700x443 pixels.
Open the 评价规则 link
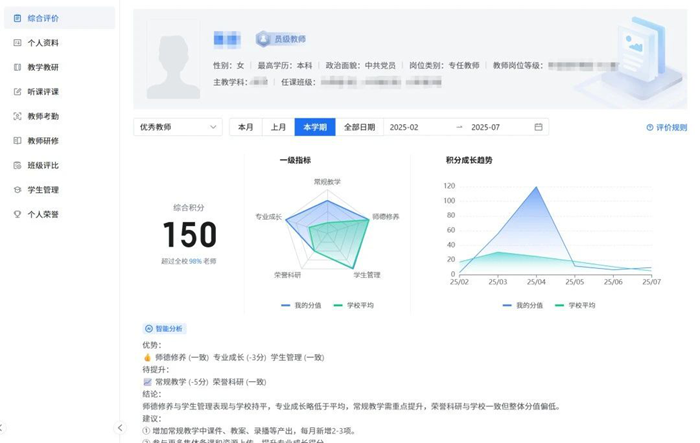coord(667,128)
